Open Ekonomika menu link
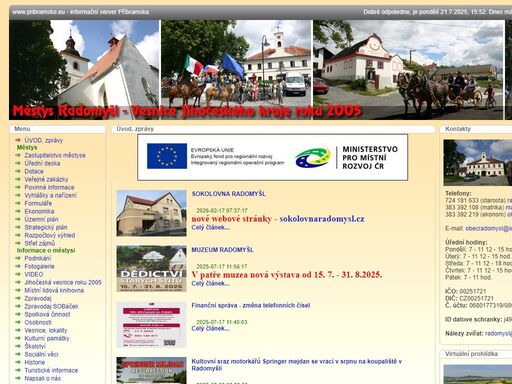The width and height of the screenshot is (512, 384). pos(39,211)
